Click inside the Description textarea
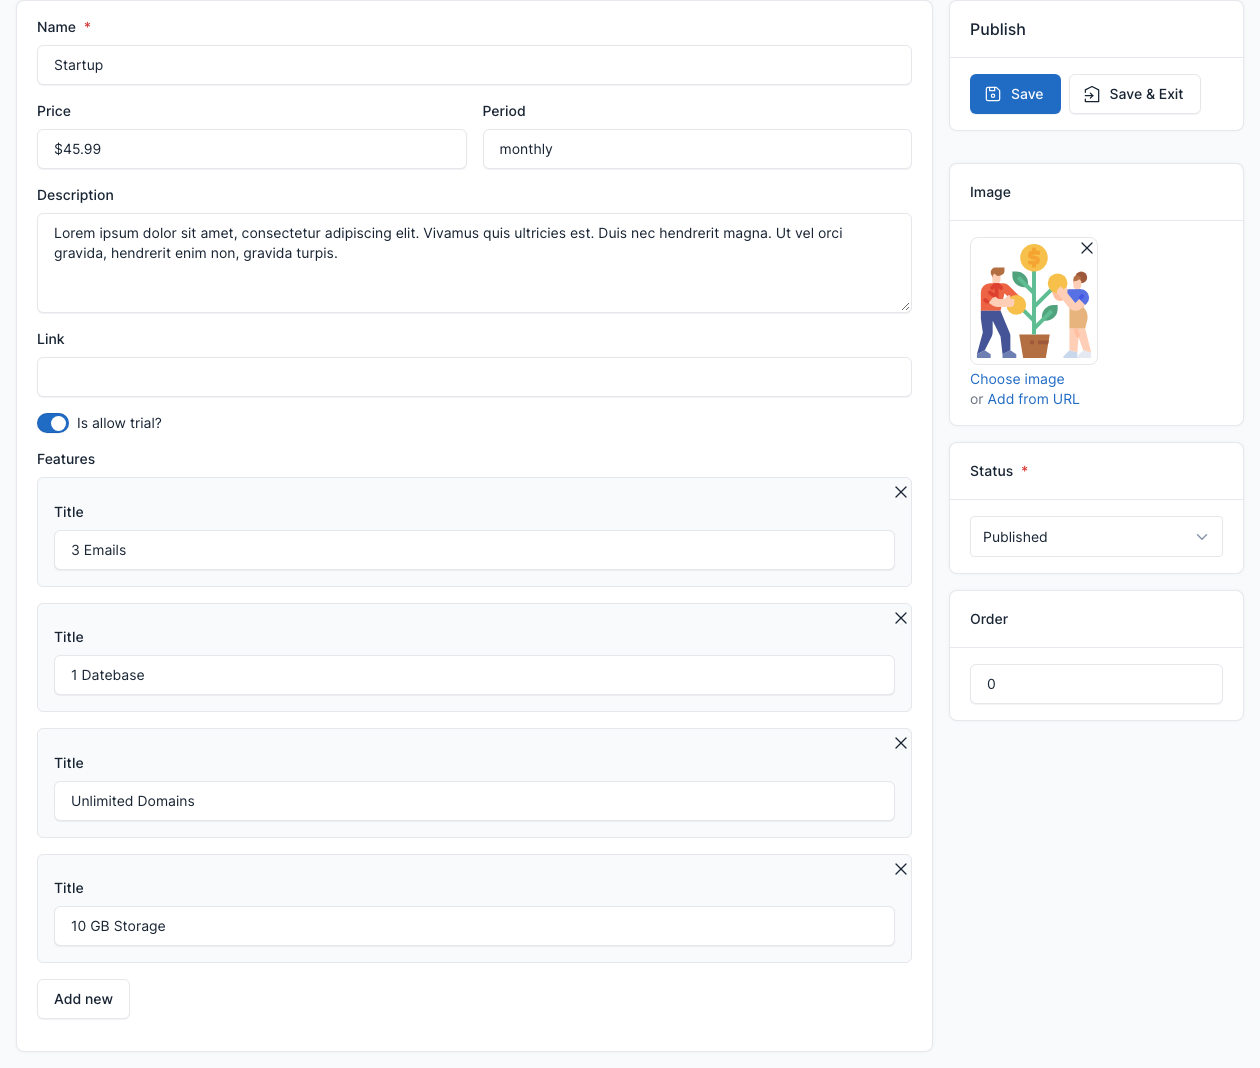 coord(474,263)
